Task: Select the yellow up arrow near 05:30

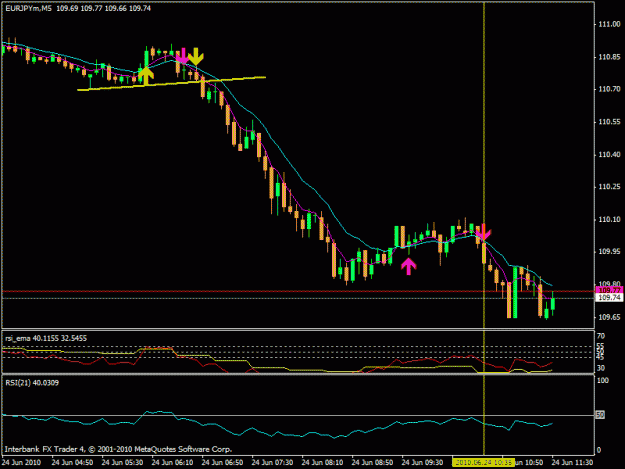Action: click(146, 76)
